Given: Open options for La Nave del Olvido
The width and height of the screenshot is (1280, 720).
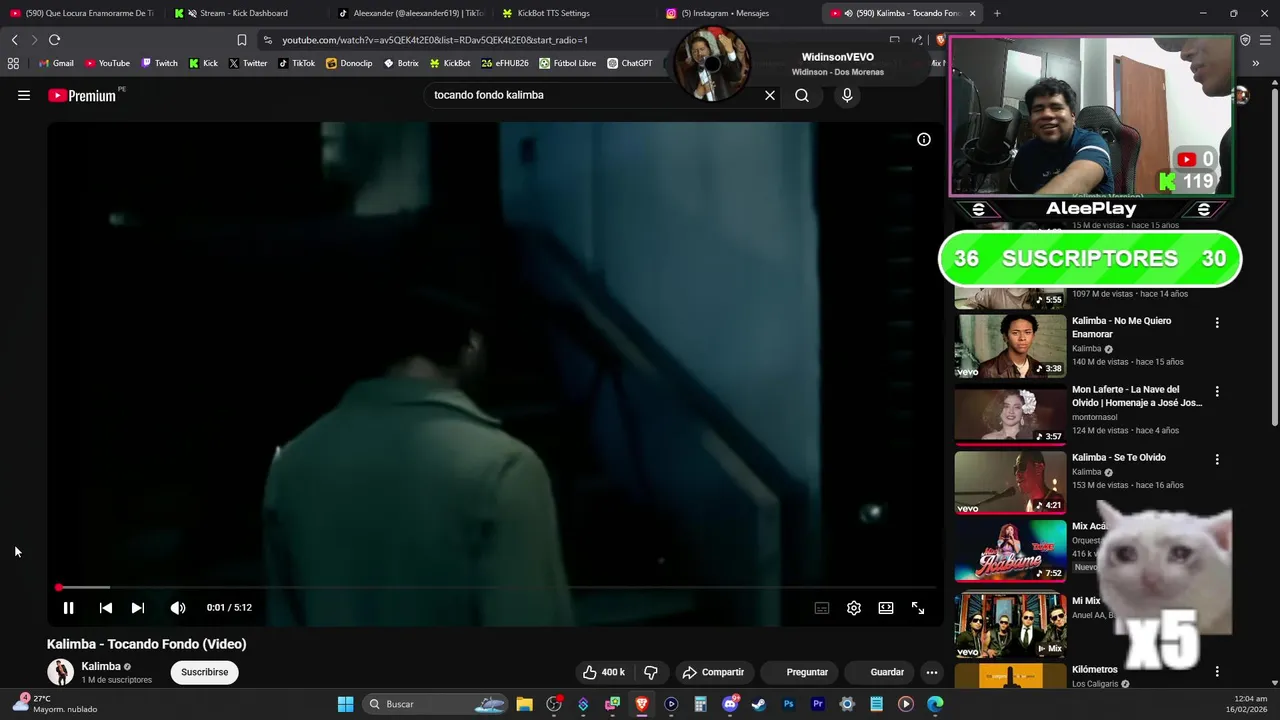Looking at the screenshot, I should (1217, 391).
